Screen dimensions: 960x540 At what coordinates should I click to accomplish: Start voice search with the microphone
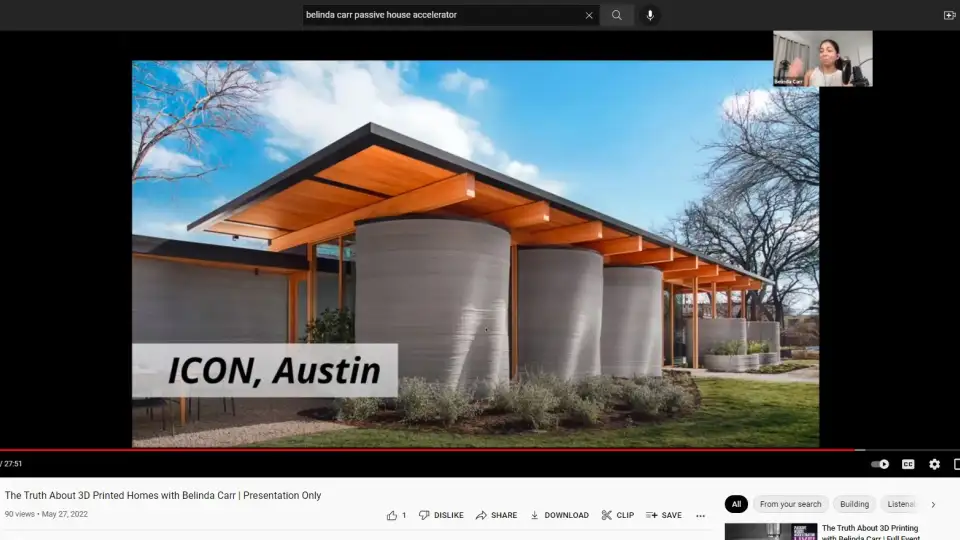(x=650, y=15)
